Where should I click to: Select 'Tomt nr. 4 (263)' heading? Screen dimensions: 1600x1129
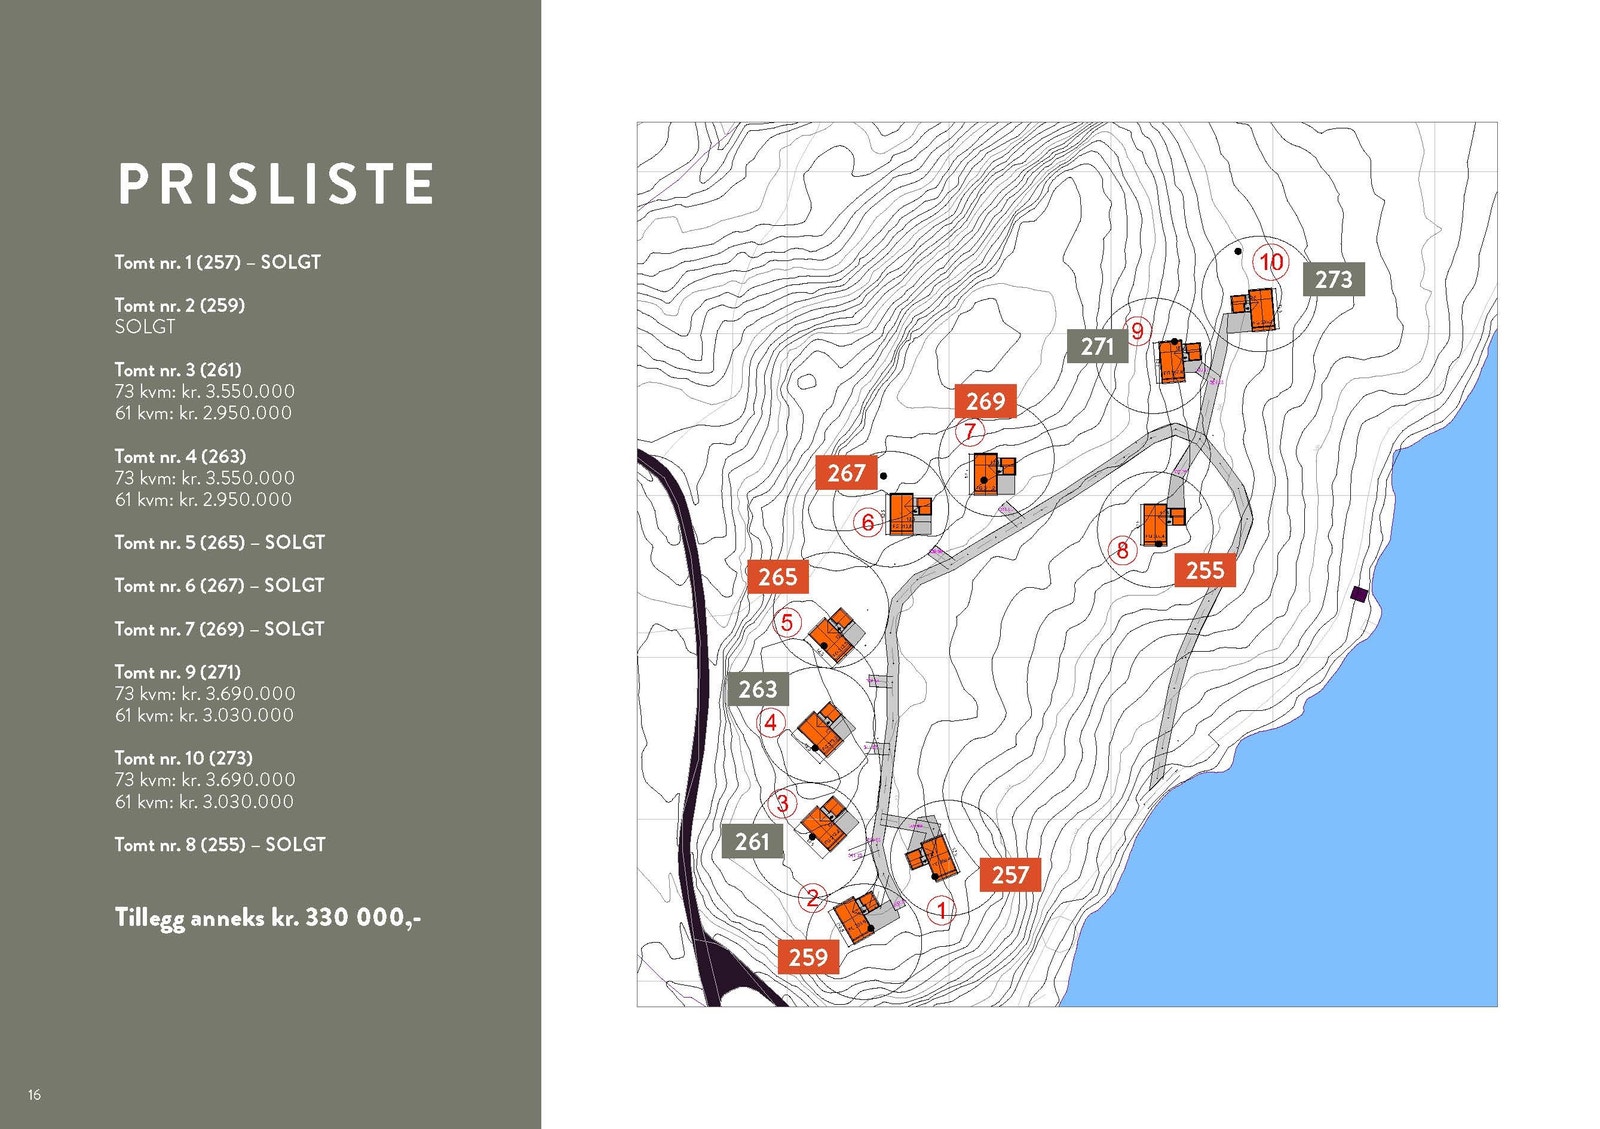click(x=180, y=456)
